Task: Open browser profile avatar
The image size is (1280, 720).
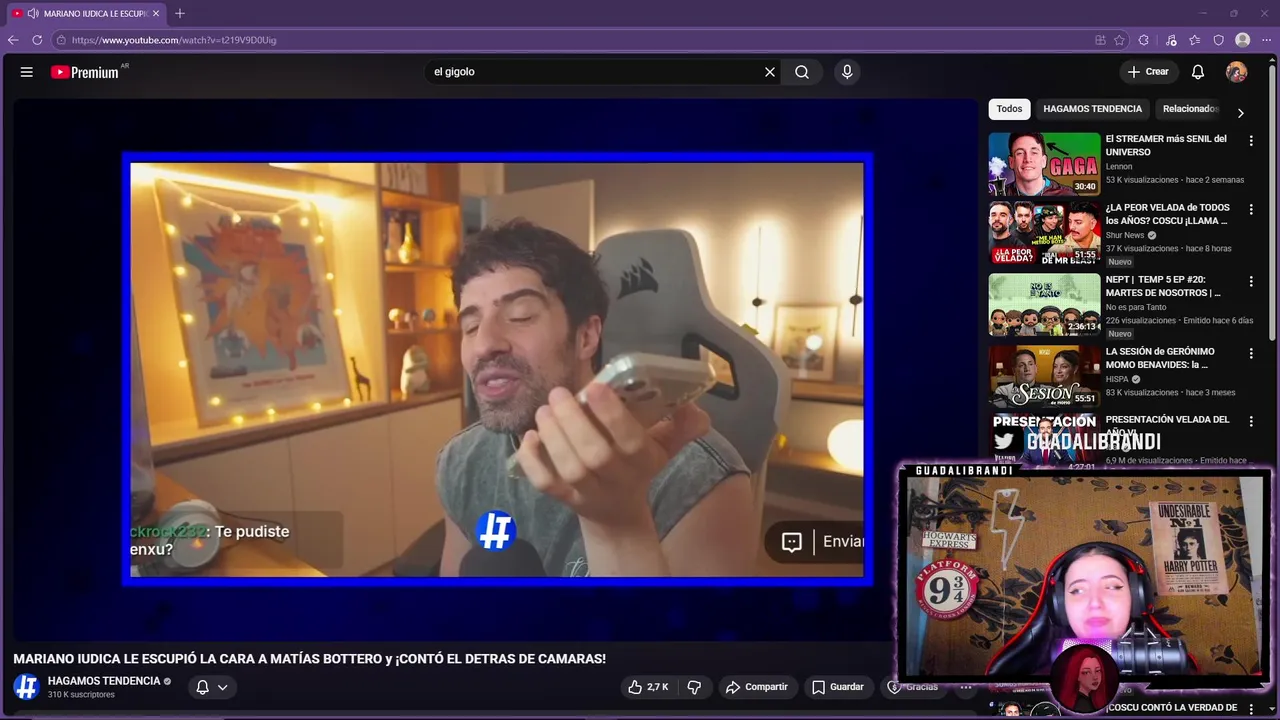Action: (1243, 40)
